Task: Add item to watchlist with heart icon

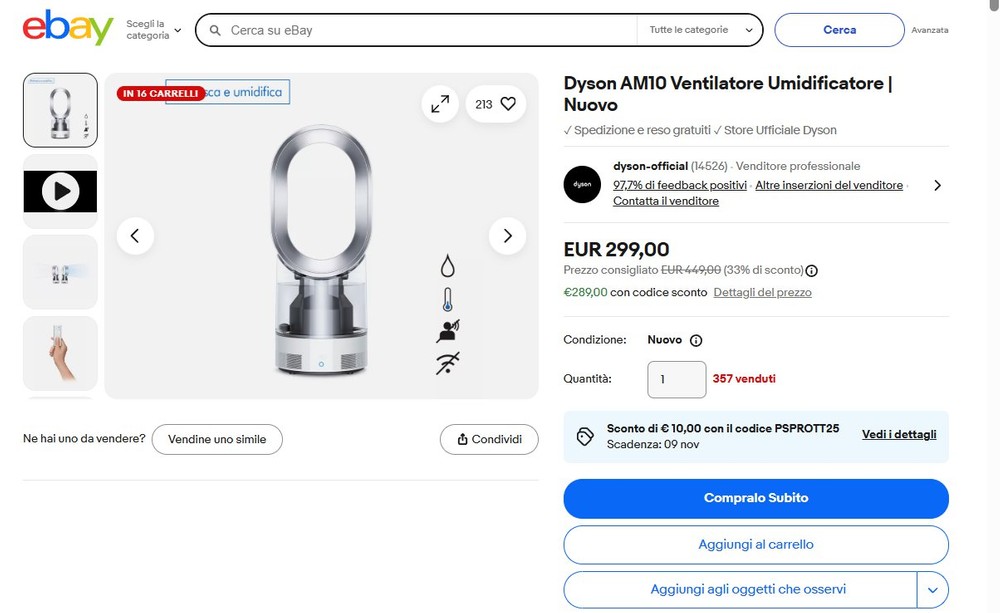Action: (x=508, y=104)
